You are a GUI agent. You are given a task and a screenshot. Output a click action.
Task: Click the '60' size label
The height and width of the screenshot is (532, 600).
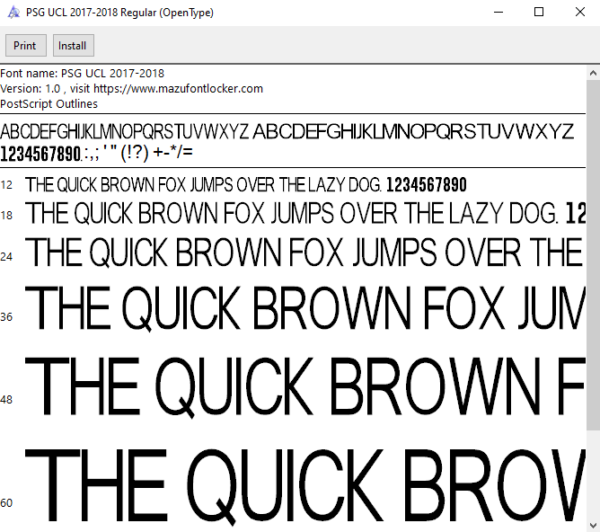(x=7, y=503)
